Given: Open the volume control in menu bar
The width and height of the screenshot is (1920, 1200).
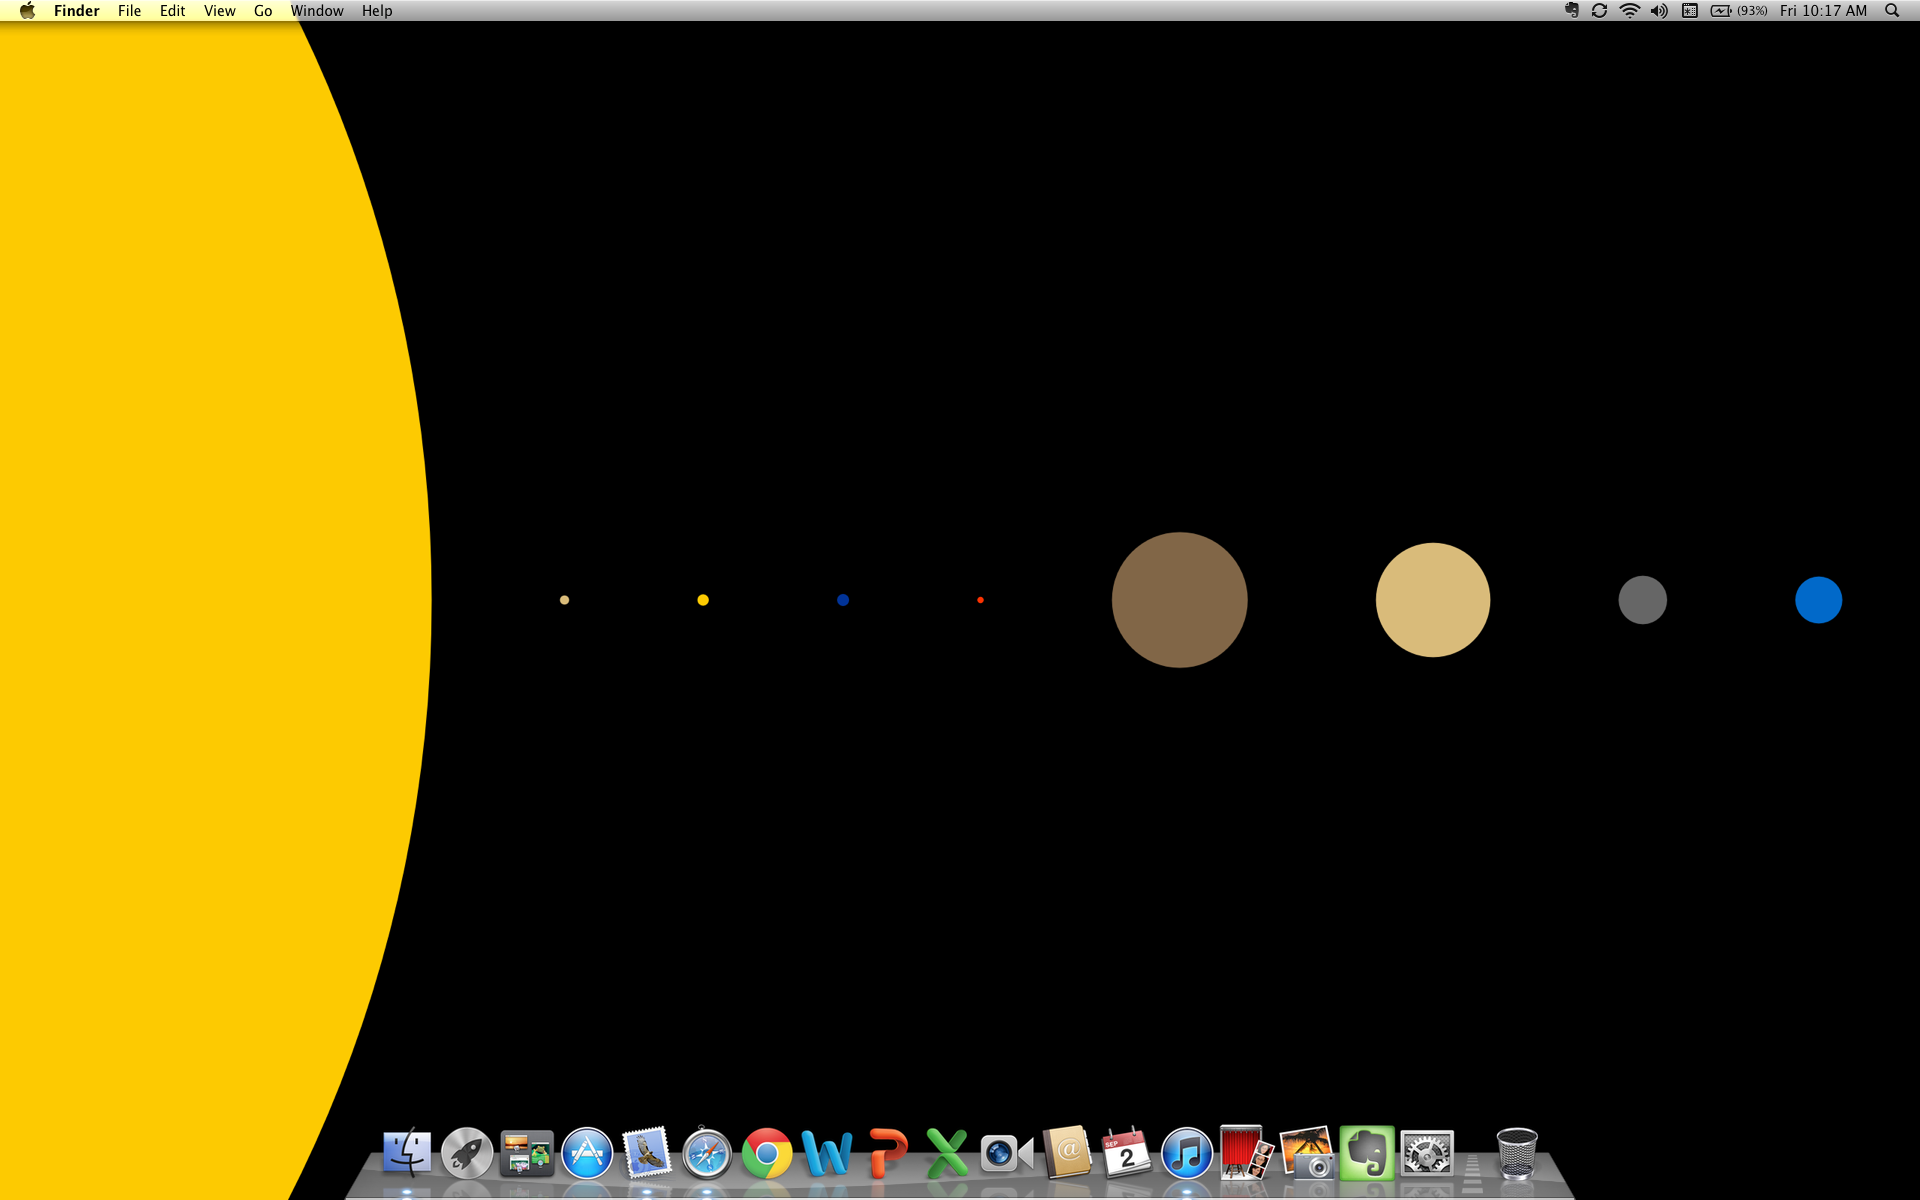Looking at the screenshot, I should point(1659,10).
